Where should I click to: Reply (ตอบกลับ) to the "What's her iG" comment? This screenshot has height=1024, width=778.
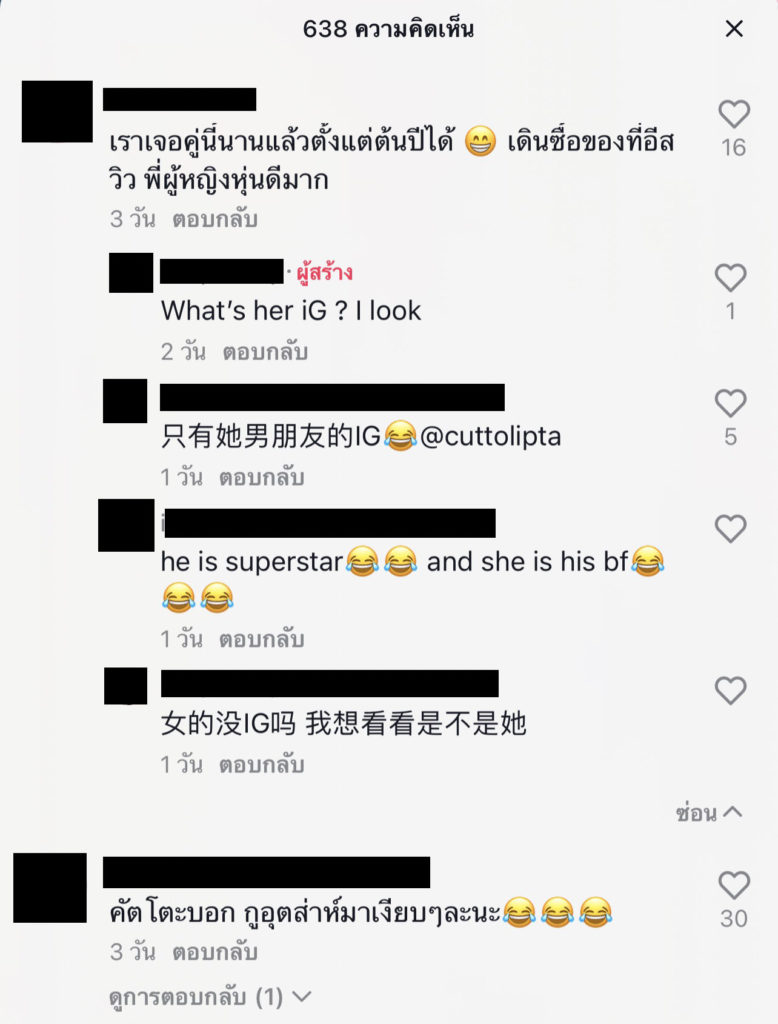tap(265, 352)
